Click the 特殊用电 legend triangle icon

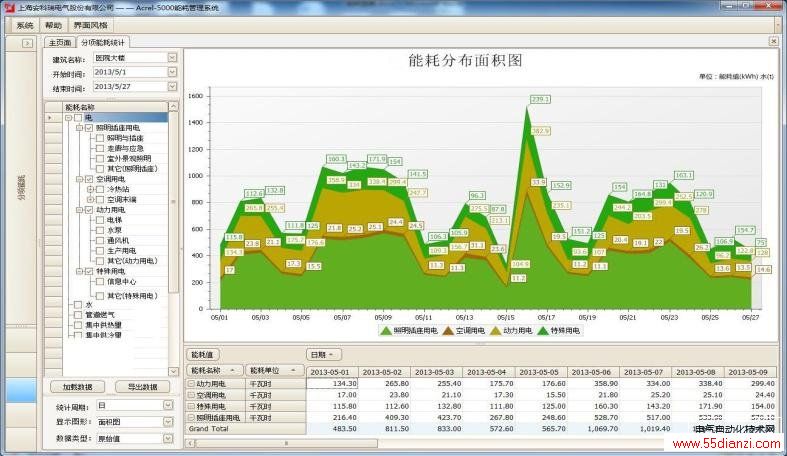tap(543, 331)
